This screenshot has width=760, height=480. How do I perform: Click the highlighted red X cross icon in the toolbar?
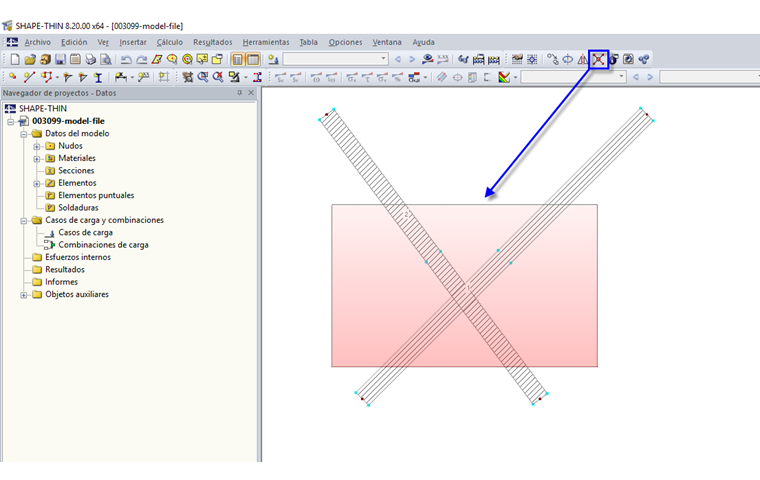pos(598,59)
